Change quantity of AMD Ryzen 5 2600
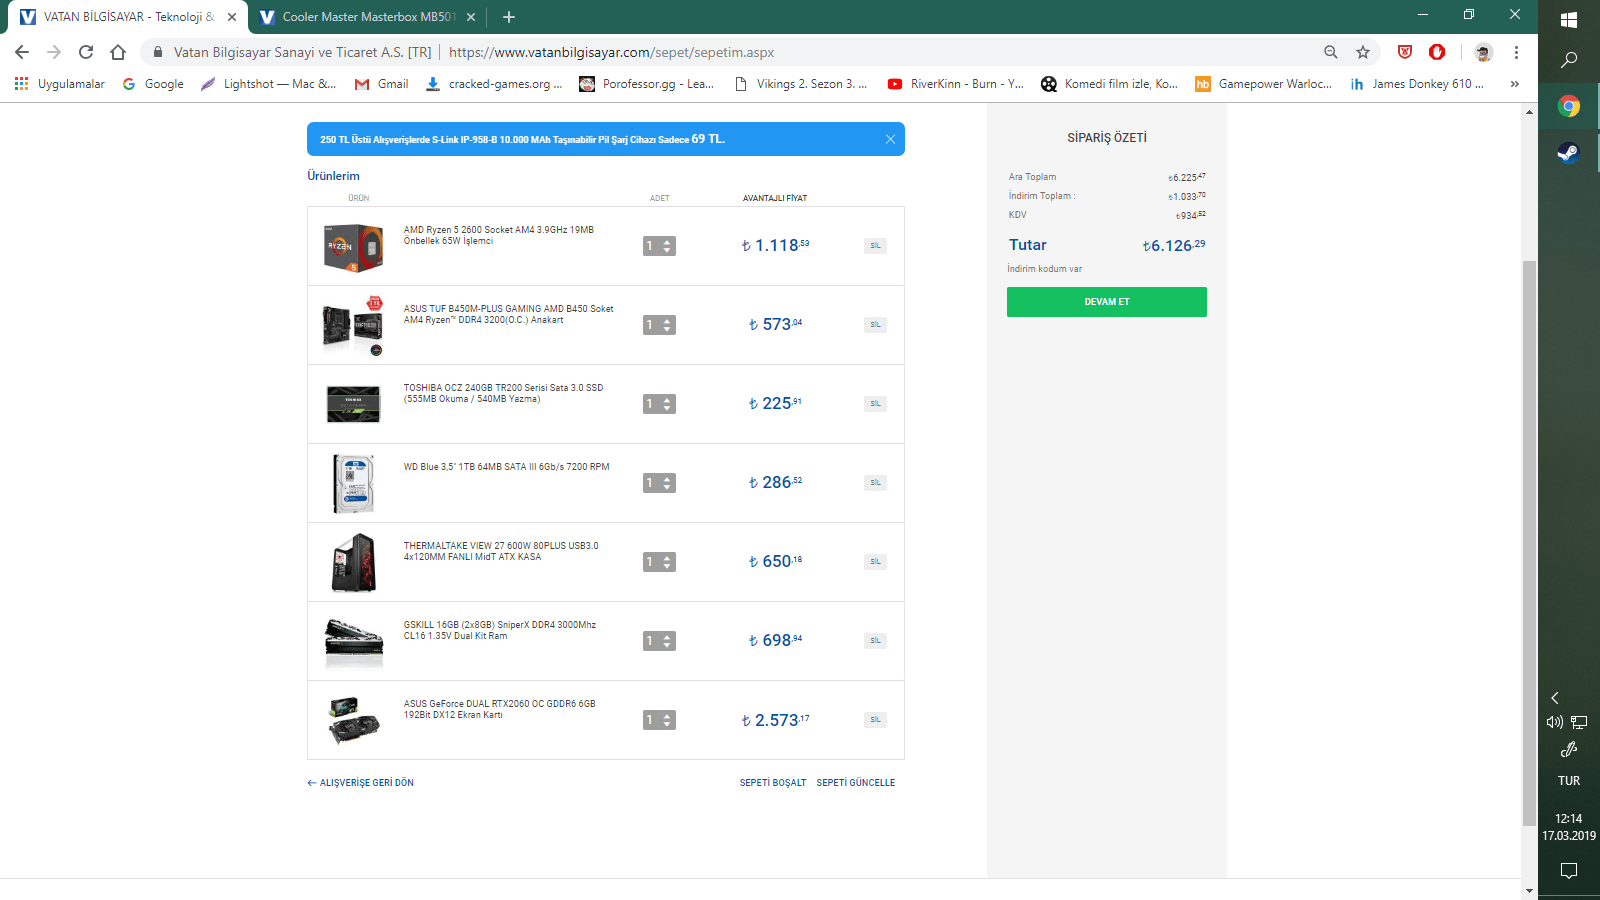Image resolution: width=1600 pixels, height=900 pixels. (x=659, y=246)
